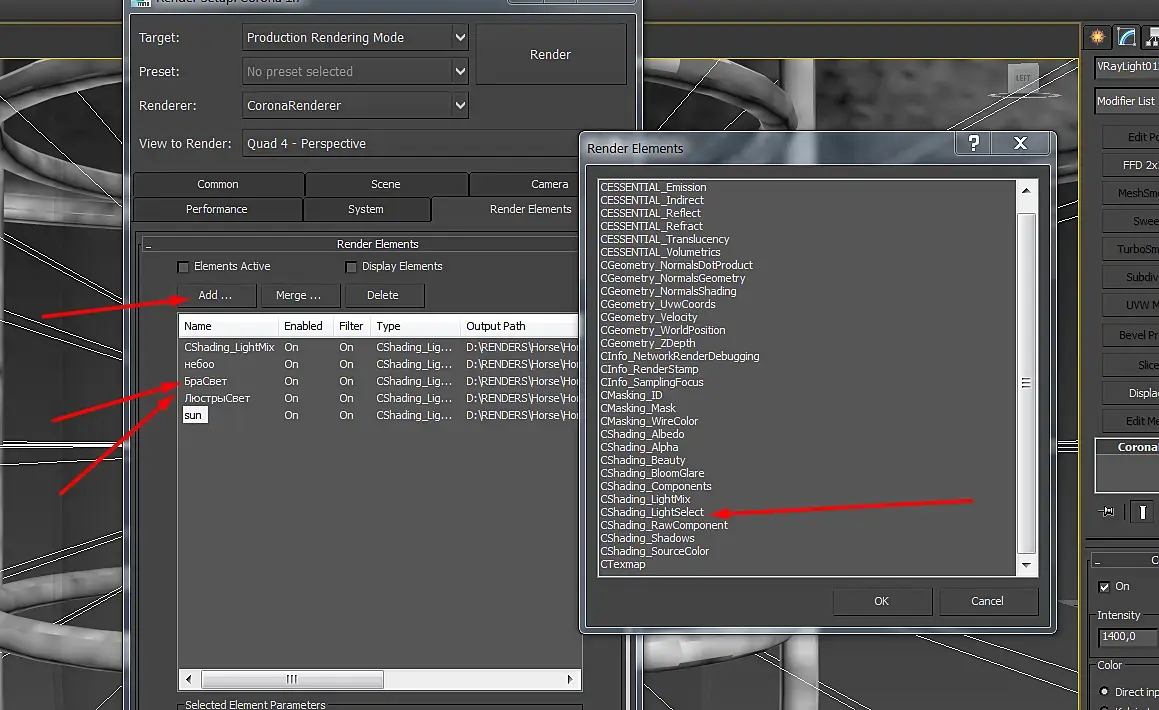This screenshot has height=710, width=1159.
Task: Click the Intensity value field 1400,0
Action: [1128, 636]
